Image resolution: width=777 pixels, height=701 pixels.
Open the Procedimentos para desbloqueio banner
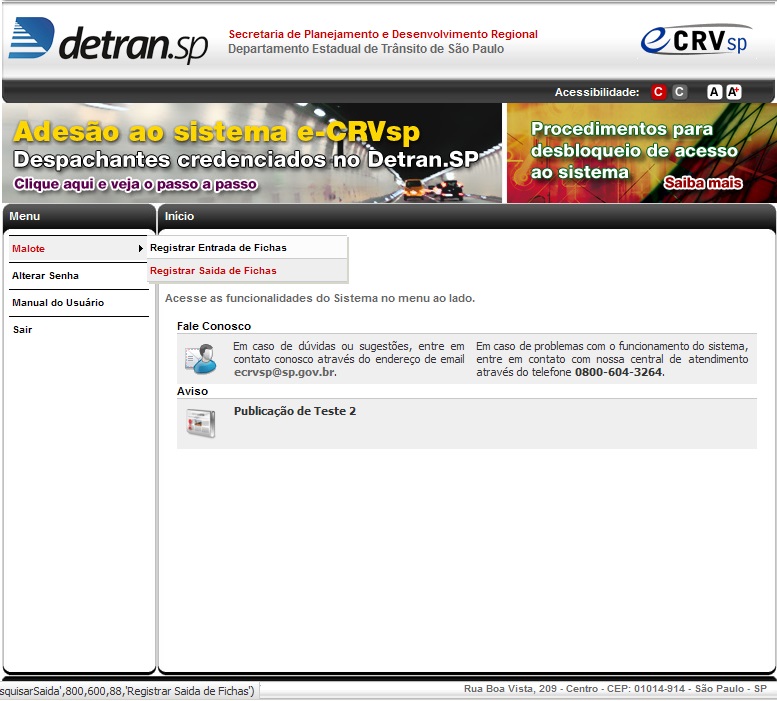[642, 153]
